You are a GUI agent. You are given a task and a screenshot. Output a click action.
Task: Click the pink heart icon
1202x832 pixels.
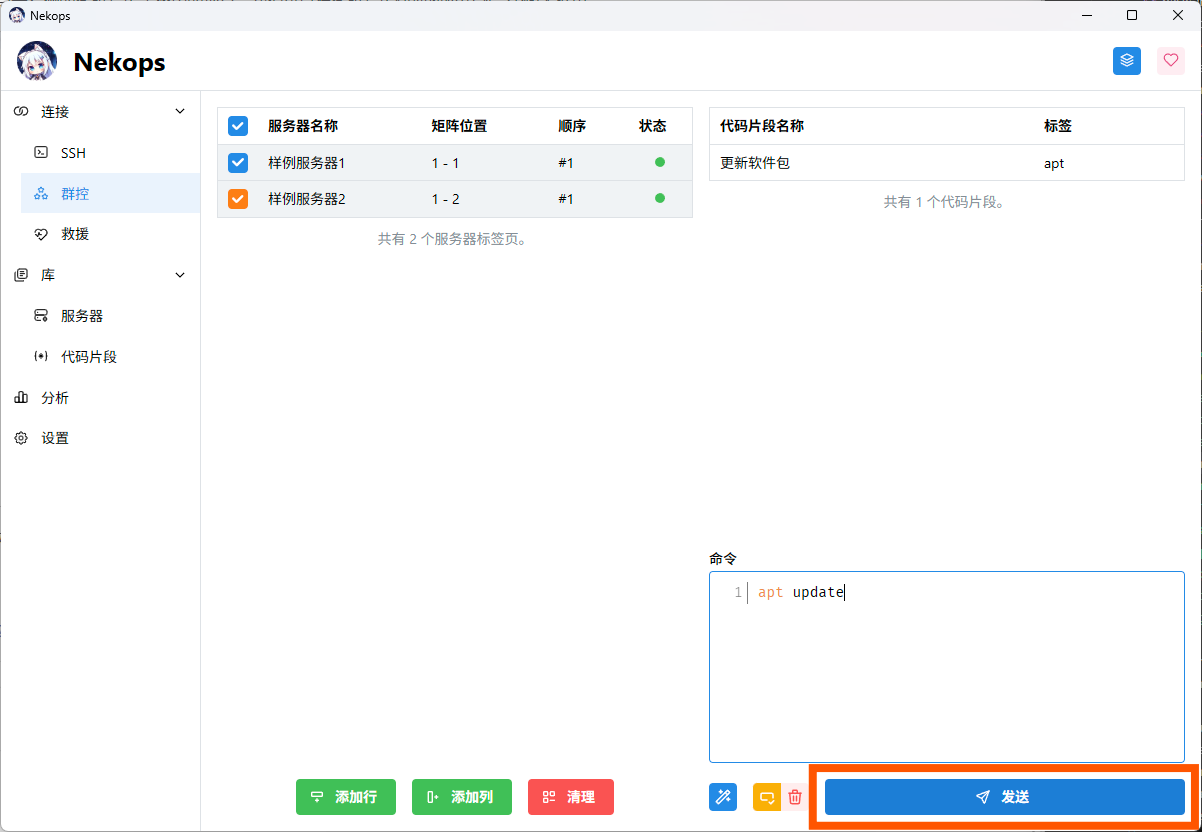point(1171,61)
